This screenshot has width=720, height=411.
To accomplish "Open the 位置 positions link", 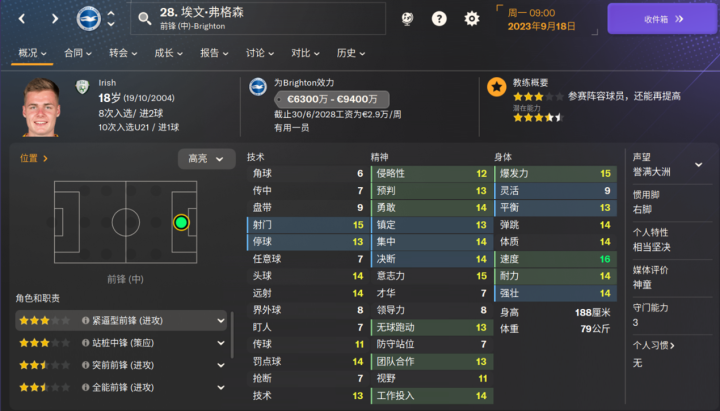I will (x=33, y=158).
